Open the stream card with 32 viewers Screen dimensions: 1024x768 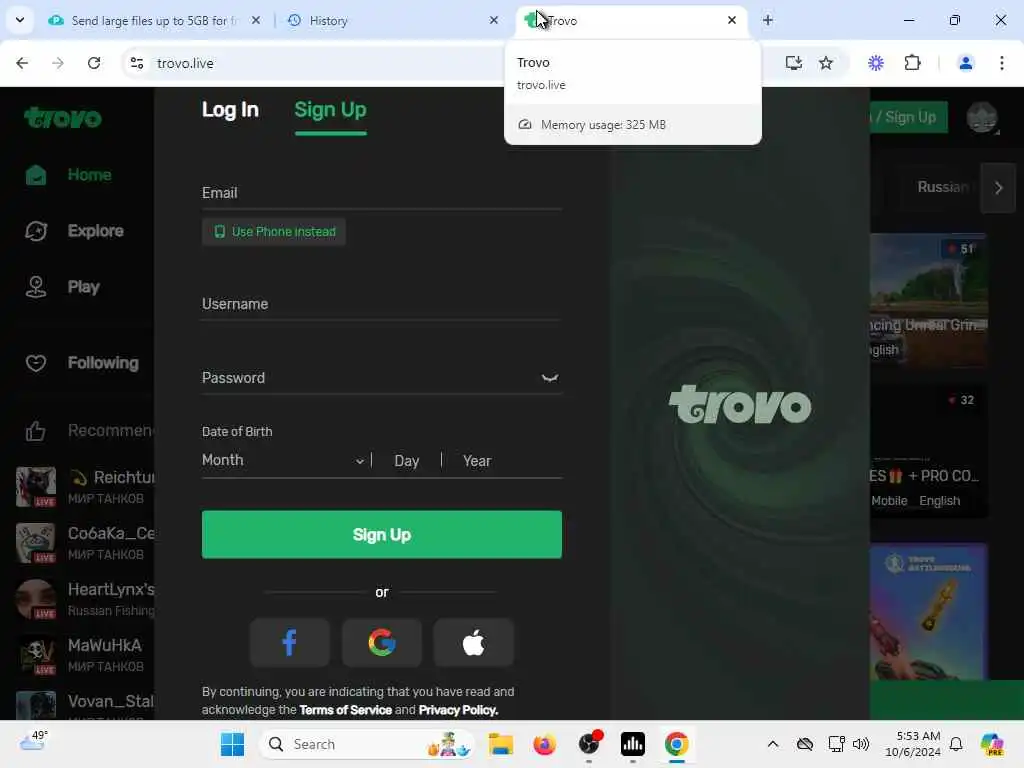[x=928, y=451]
